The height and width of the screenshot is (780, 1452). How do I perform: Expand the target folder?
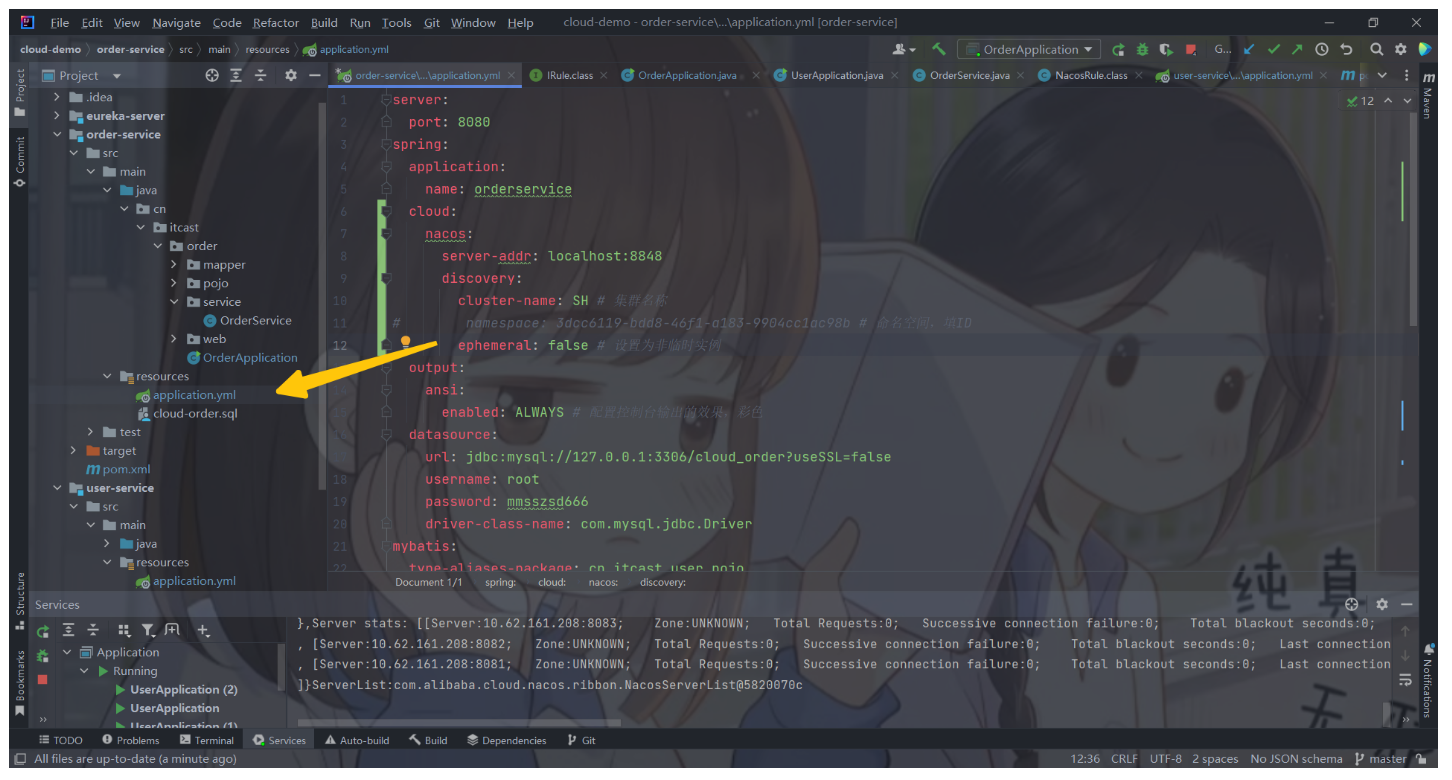[x=74, y=451]
